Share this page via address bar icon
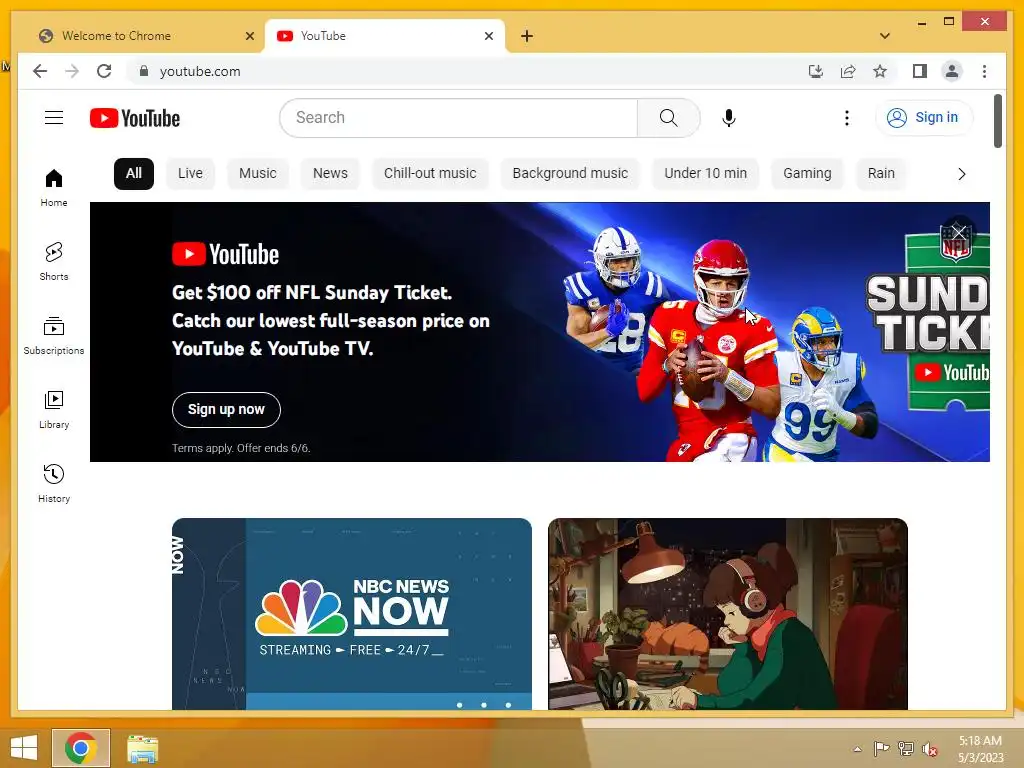 point(848,71)
